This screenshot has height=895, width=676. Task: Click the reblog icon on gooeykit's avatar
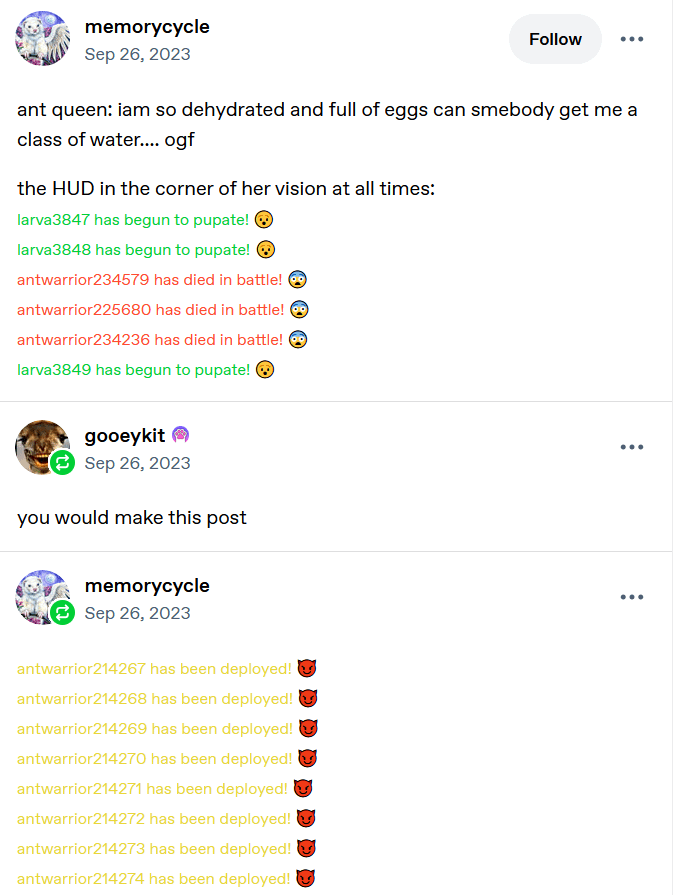click(62, 462)
